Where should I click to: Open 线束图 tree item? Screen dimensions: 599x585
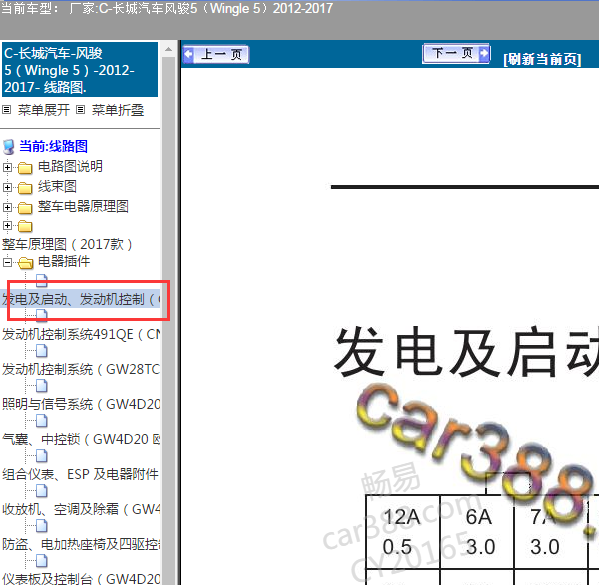tap(57, 186)
